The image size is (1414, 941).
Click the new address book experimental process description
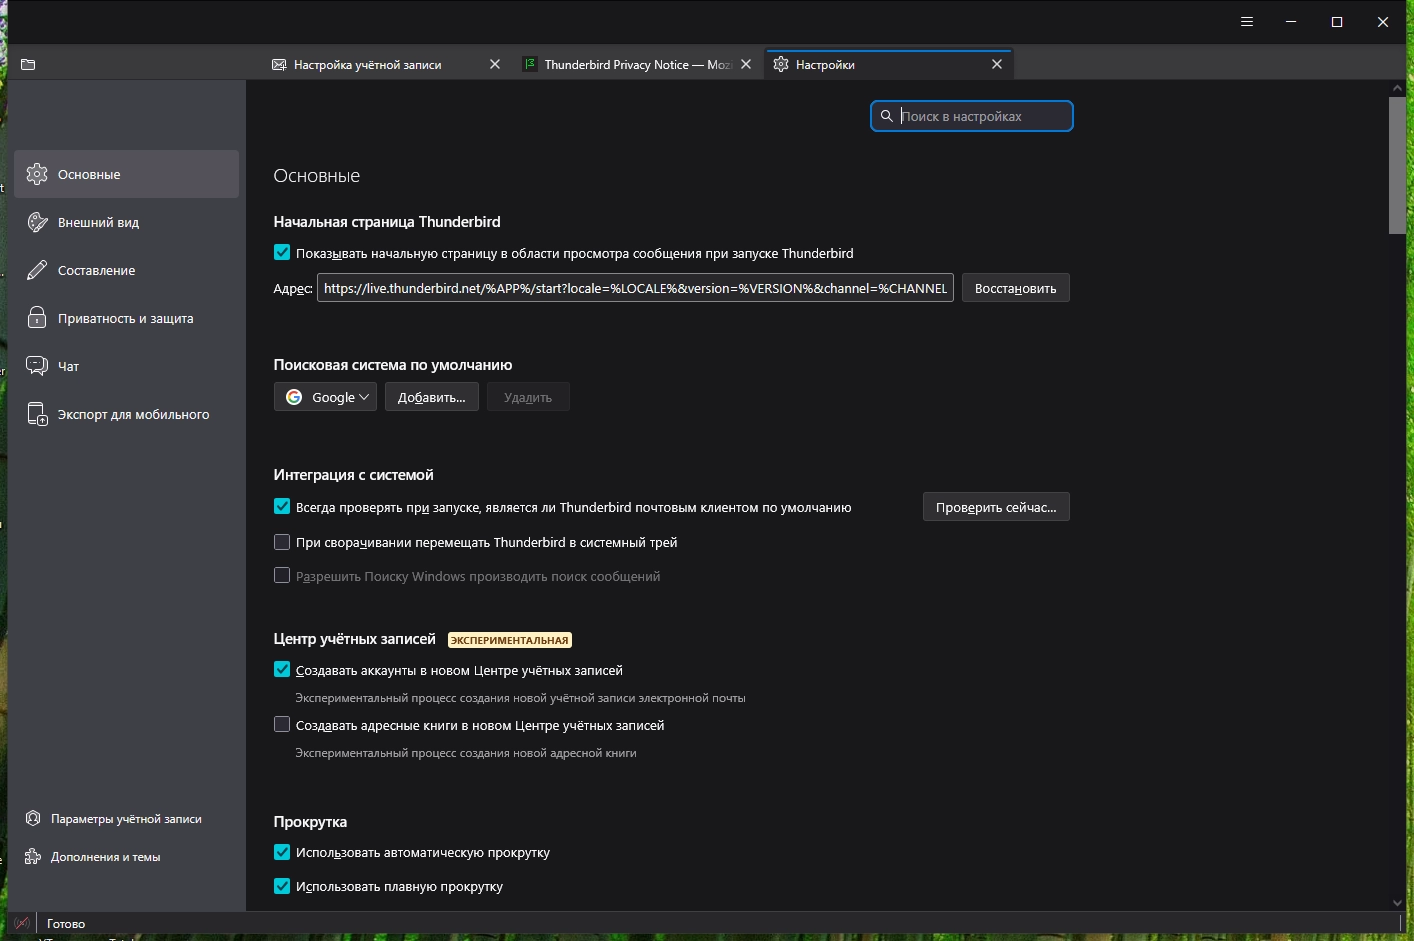466,753
